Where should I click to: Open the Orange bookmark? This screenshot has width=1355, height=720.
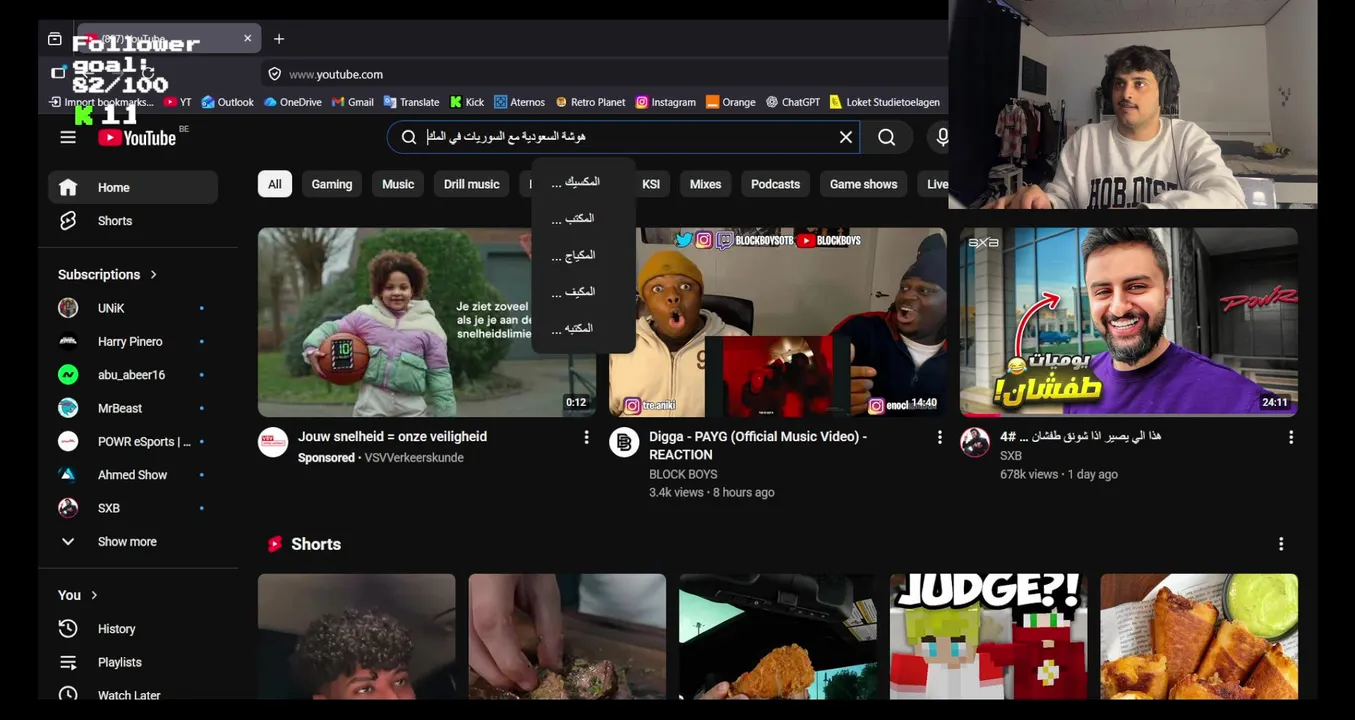coord(731,102)
